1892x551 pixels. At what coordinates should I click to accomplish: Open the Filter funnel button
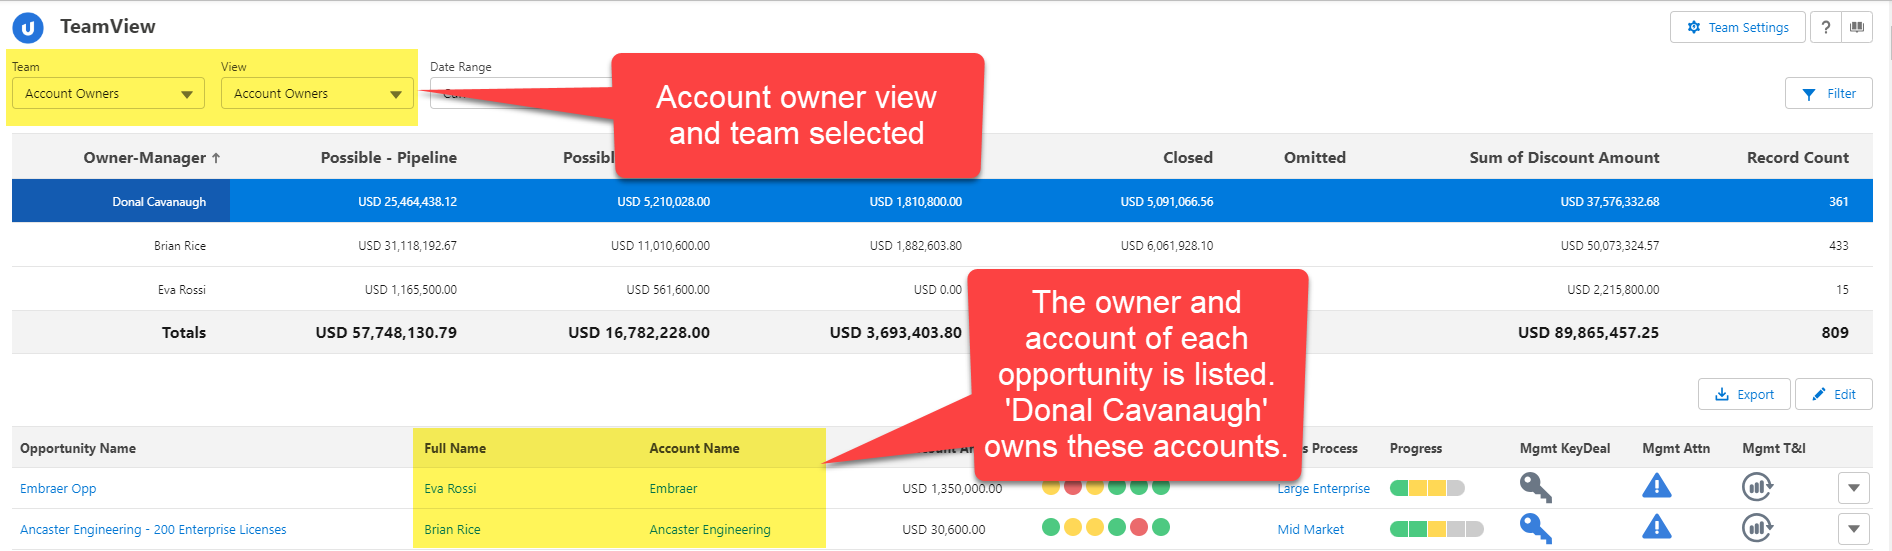coord(1828,93)
